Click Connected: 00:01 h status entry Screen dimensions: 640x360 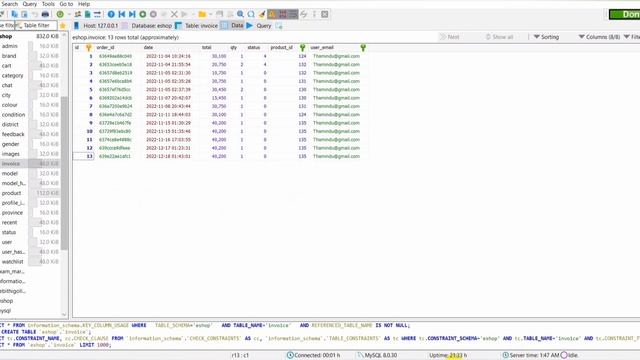pos(313,355)
